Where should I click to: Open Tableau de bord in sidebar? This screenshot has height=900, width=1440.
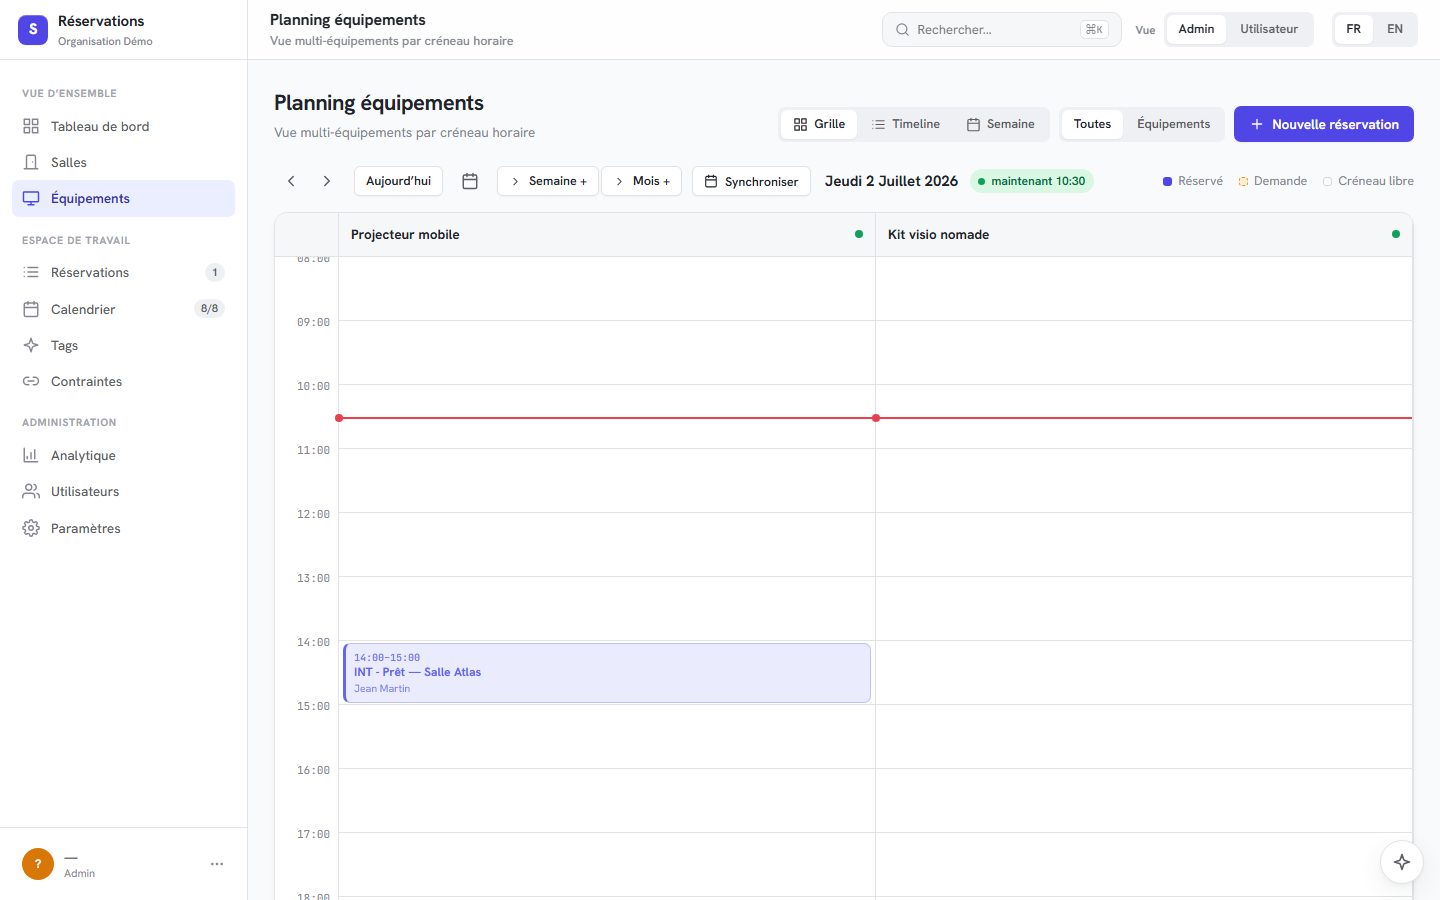click(x=123, y=126)
